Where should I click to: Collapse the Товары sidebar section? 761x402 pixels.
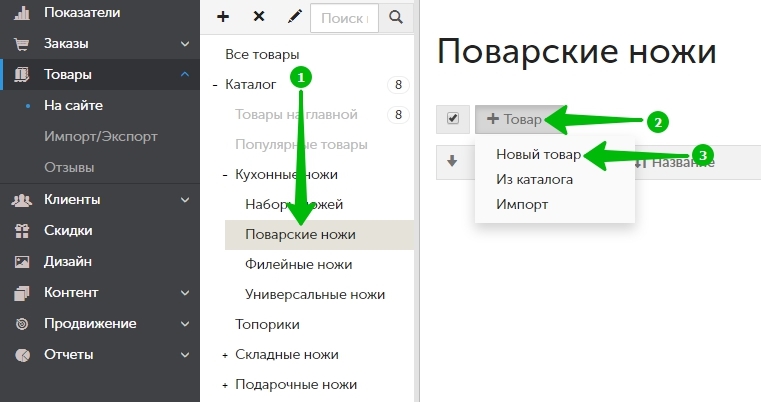click(x=184, y=74)
